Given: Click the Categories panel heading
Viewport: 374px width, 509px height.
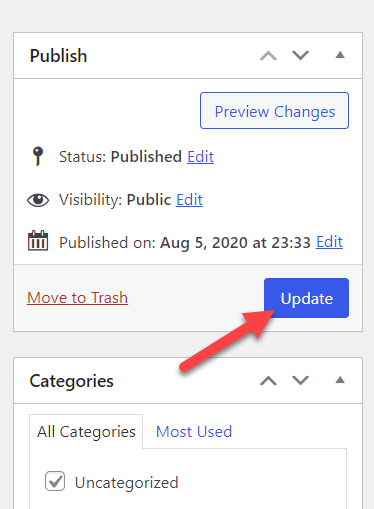Looking at the screenshot, I should coord(72,381).
